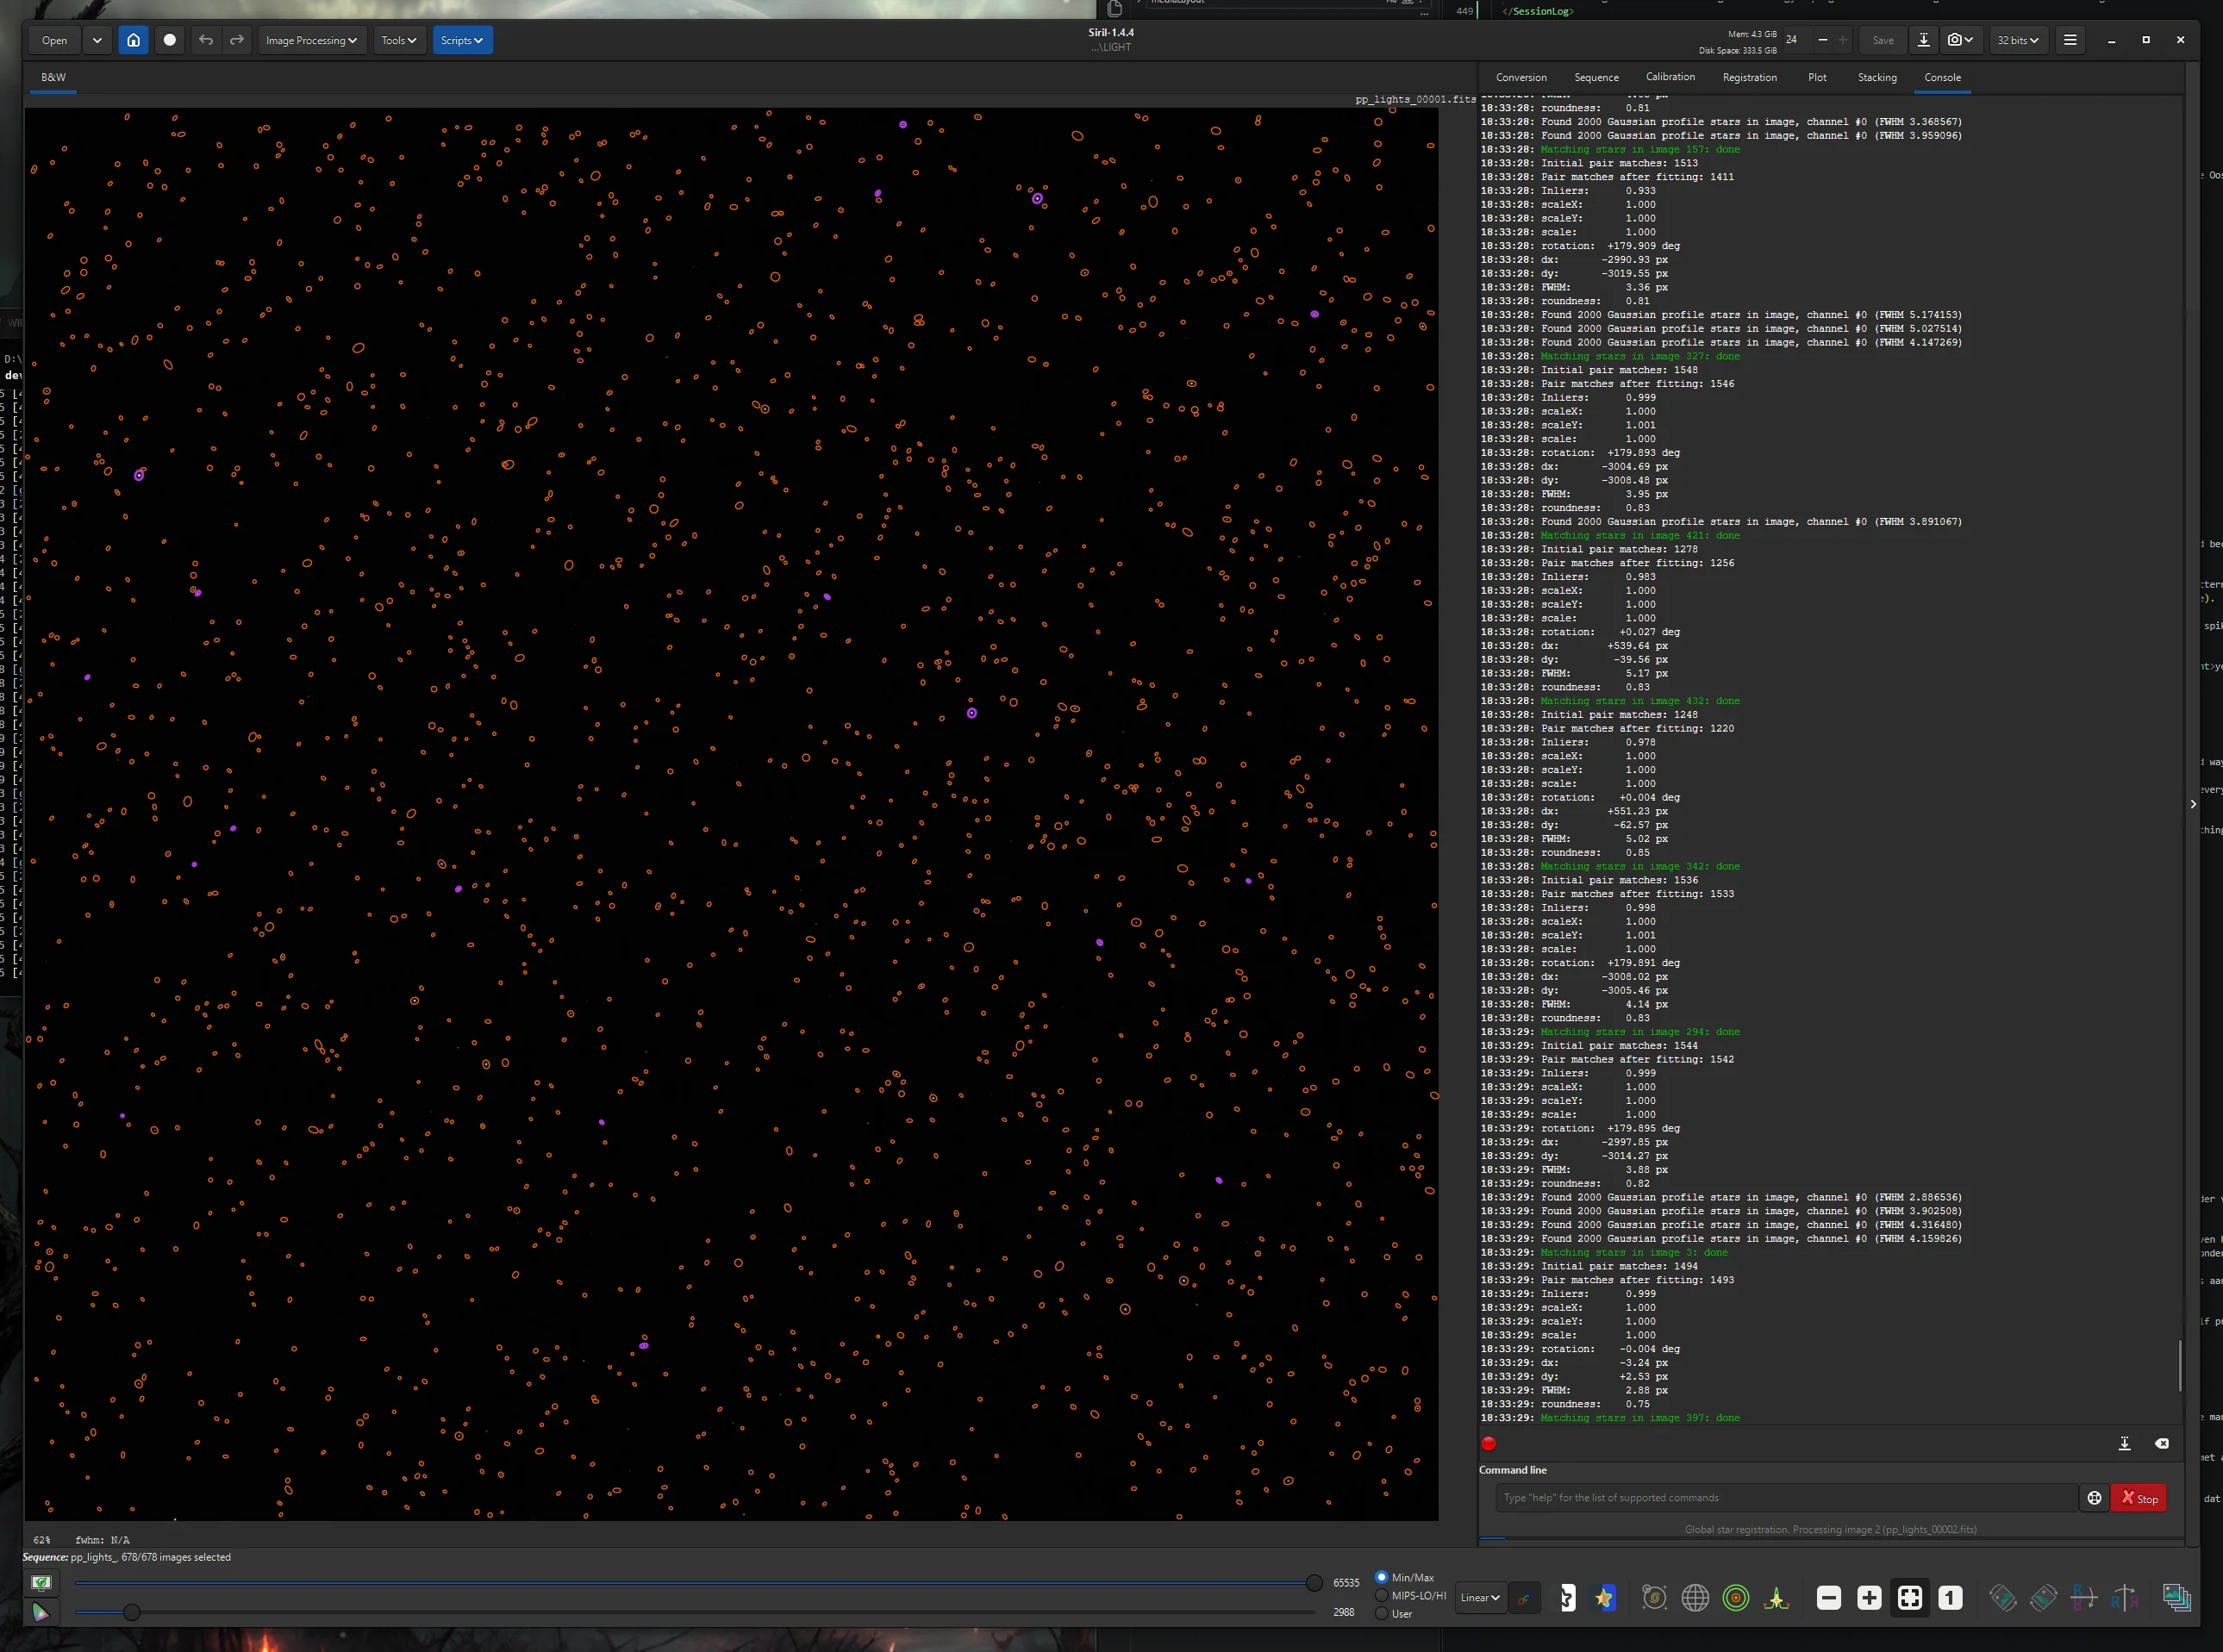The width and height of the screenshot is (2223, 1652).
Task: Set zoom to 1:1 icon
Action: pyautogui.click(x=1950, y=1598)
